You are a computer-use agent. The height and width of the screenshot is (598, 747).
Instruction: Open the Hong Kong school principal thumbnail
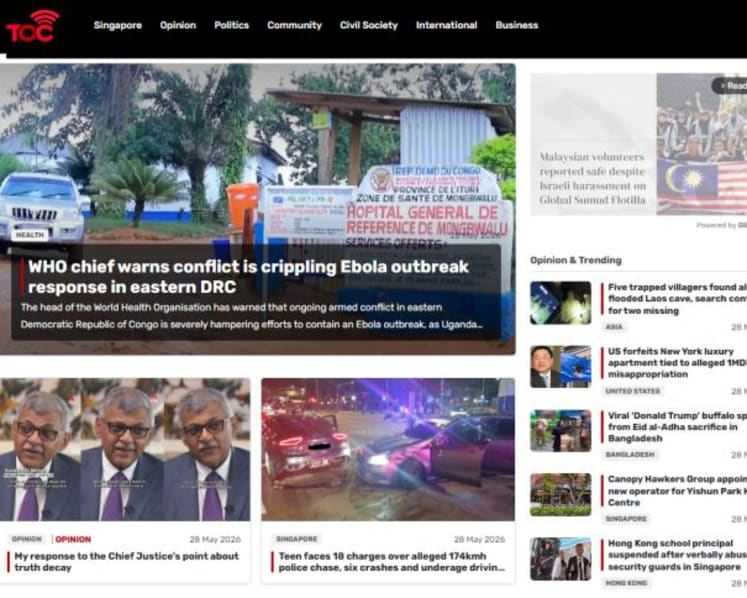[561, 559]
